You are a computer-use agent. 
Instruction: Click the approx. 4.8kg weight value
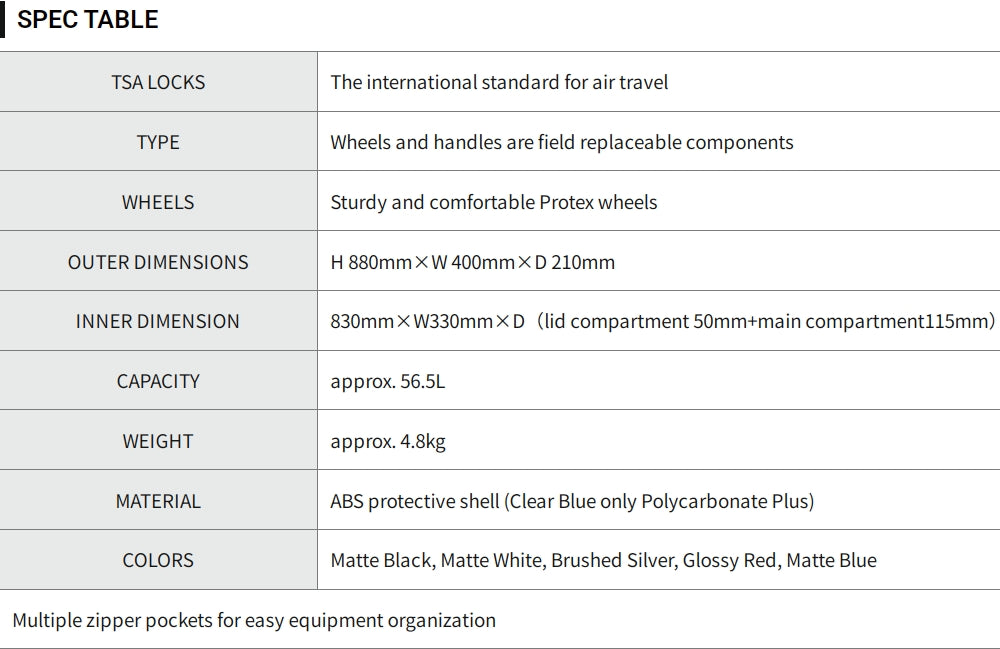tap(388, 441)
